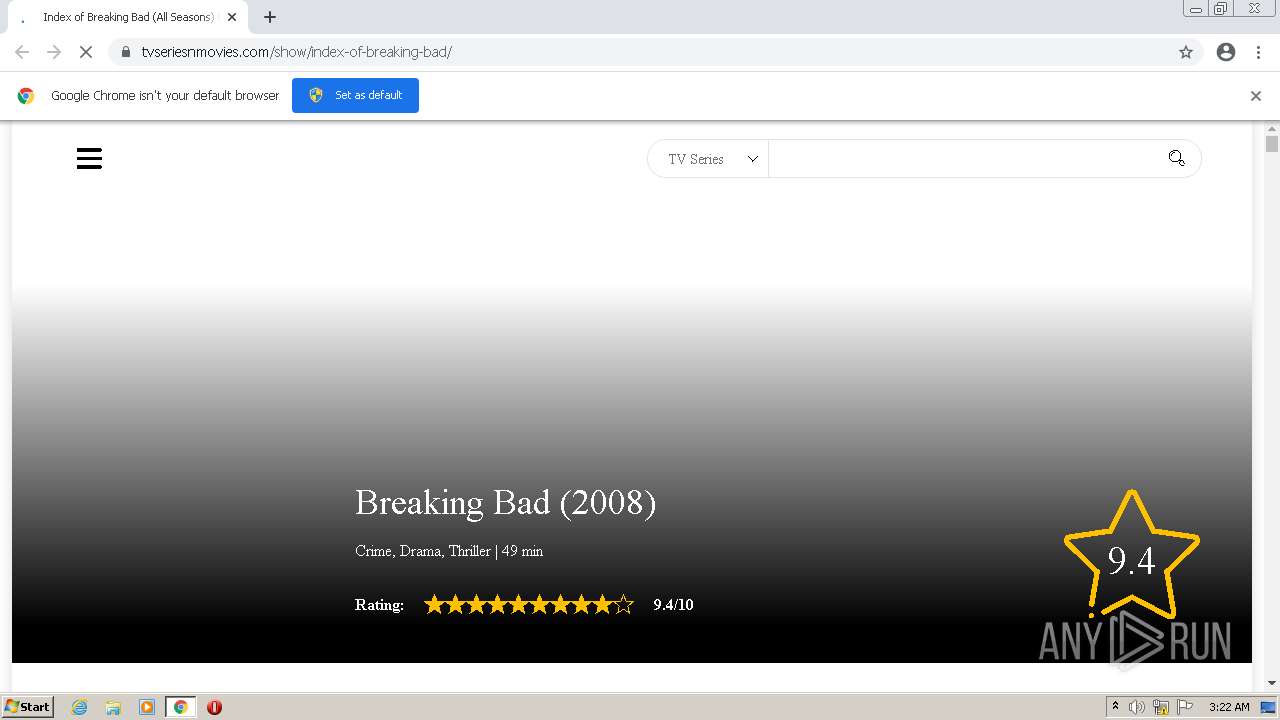This screenshot has height=720, width=1280.
Task: Click the Show desktop button
Action: (1270, 707)
